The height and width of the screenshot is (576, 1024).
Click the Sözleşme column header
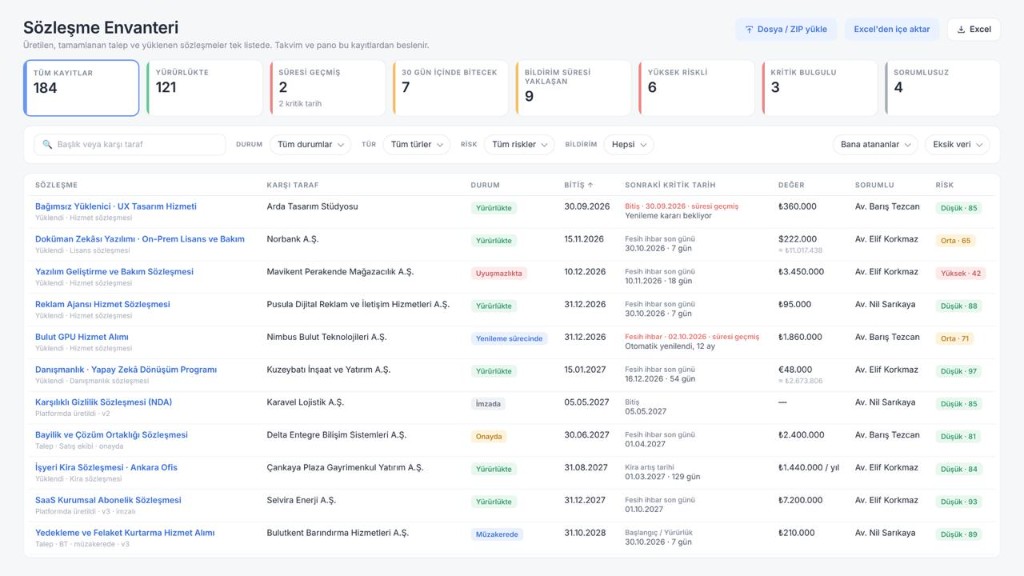pyautogui.click(x=56, y=185)
